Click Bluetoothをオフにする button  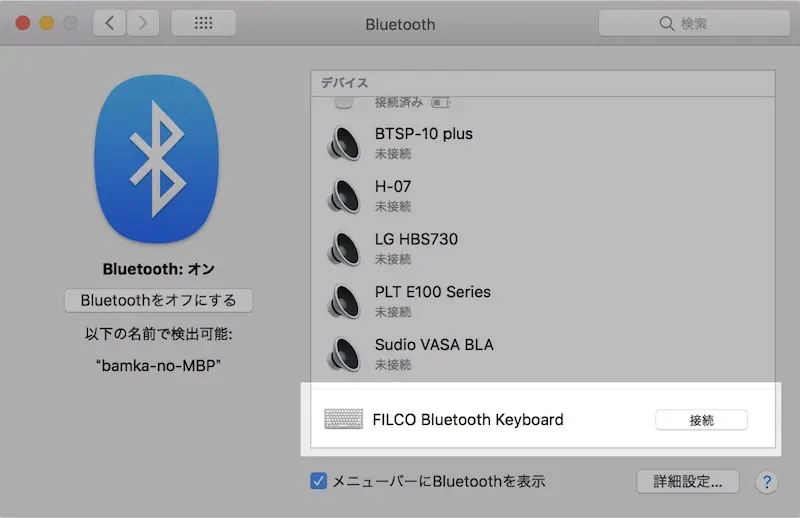click(158, 300)
